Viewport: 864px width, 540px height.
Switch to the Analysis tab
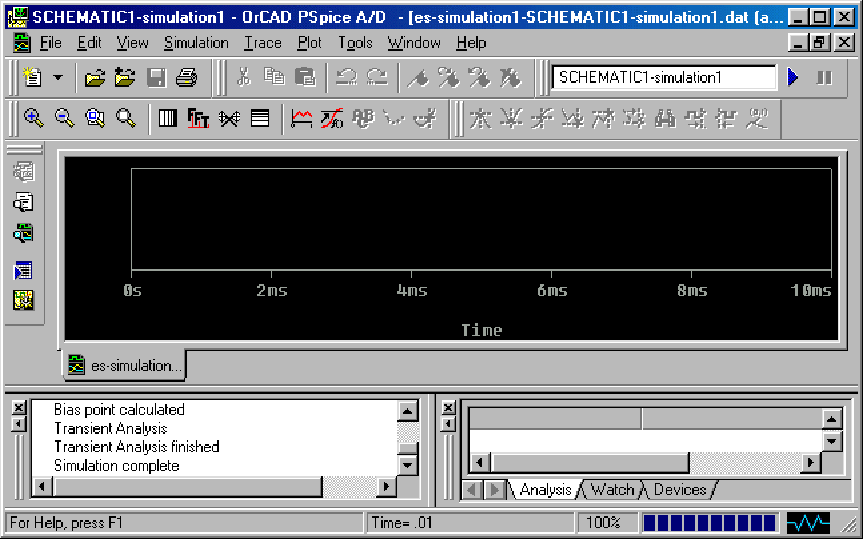[546, 489]
